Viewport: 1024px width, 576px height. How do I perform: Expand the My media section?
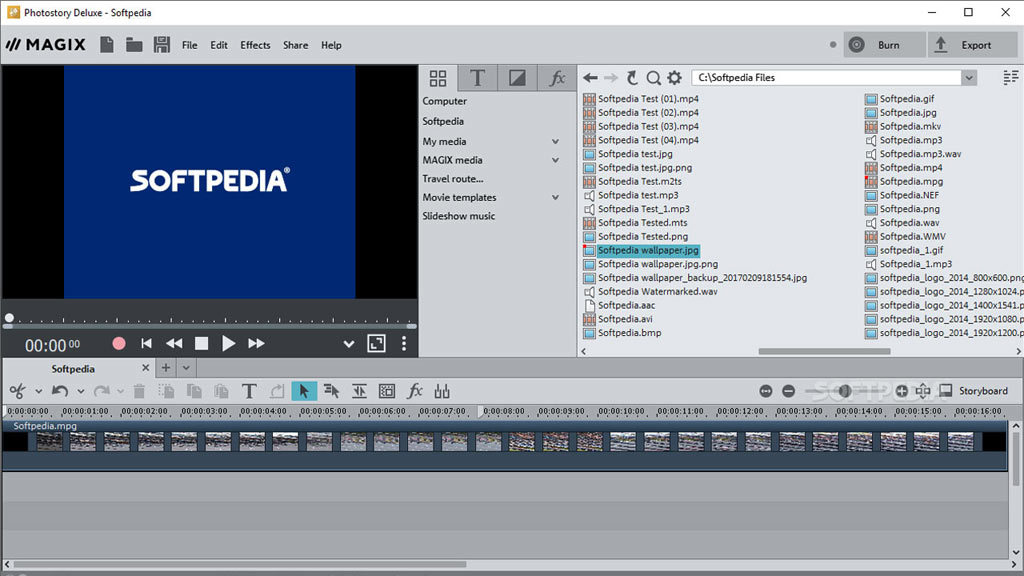pyautogui.click(x=555, y=142)
